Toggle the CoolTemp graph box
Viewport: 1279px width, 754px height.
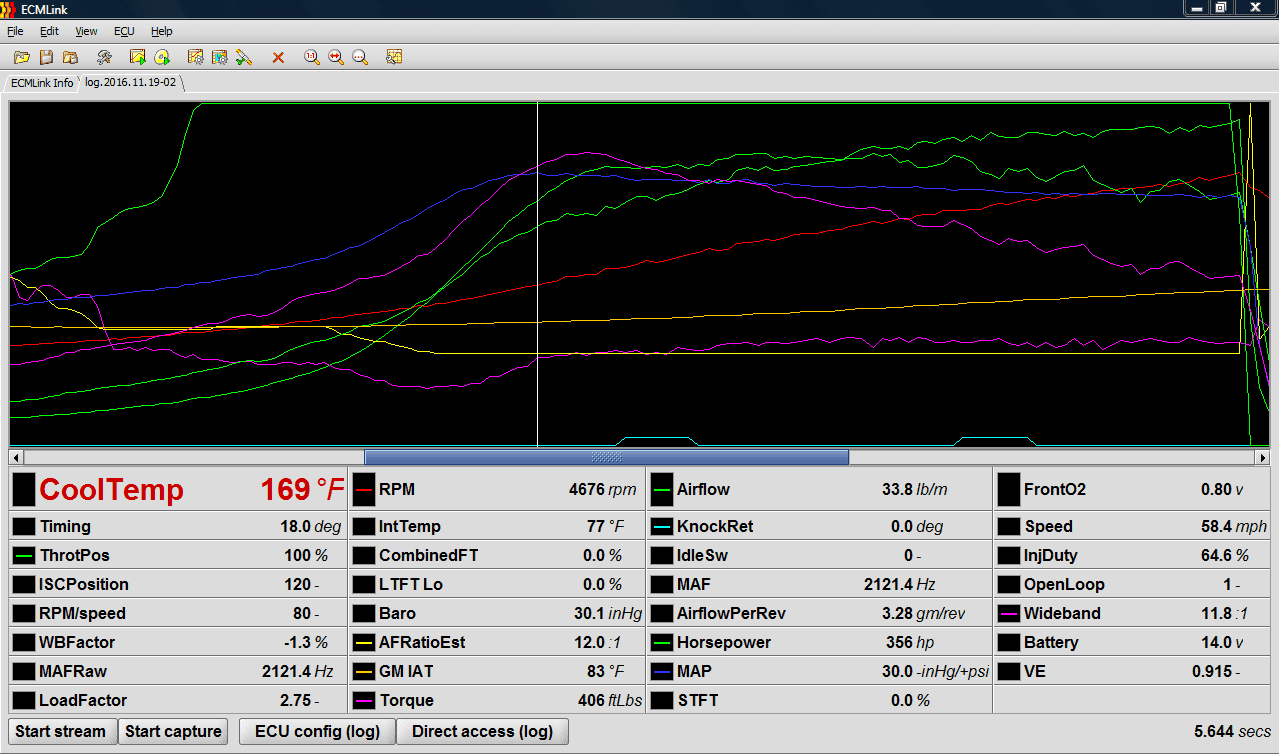(23, 490)
